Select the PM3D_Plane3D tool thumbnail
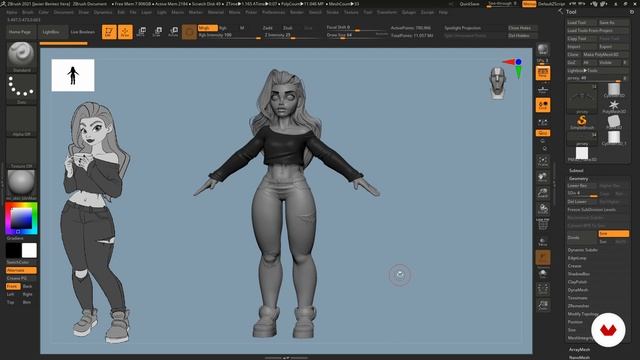 (582, 154)
